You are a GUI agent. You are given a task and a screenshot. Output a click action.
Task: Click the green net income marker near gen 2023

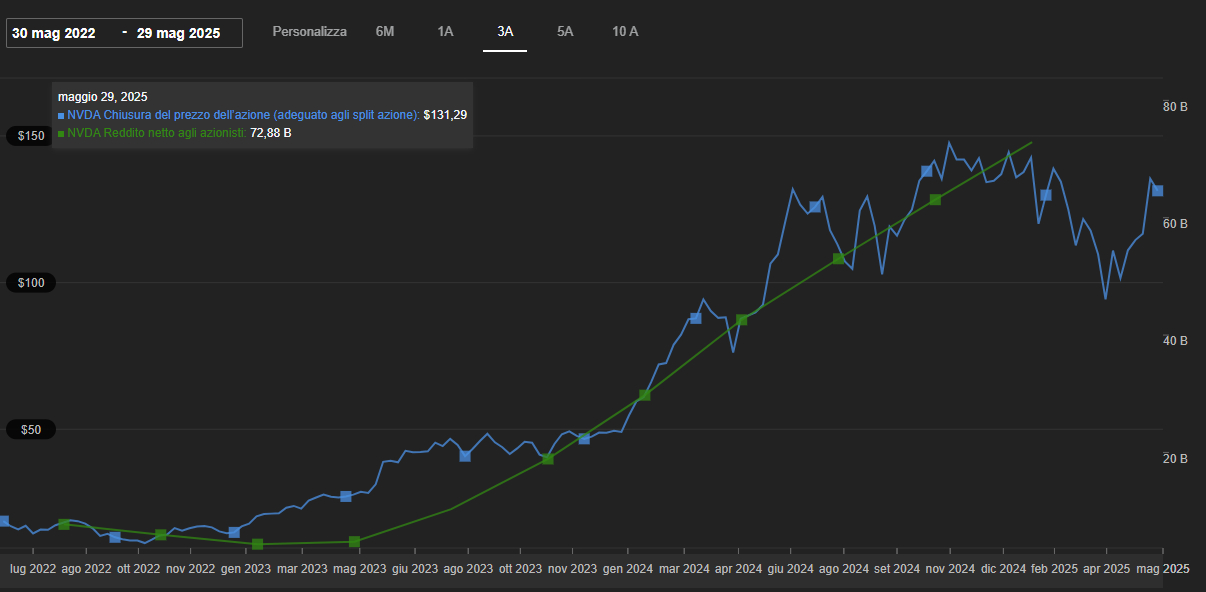(x=258, y=544)
